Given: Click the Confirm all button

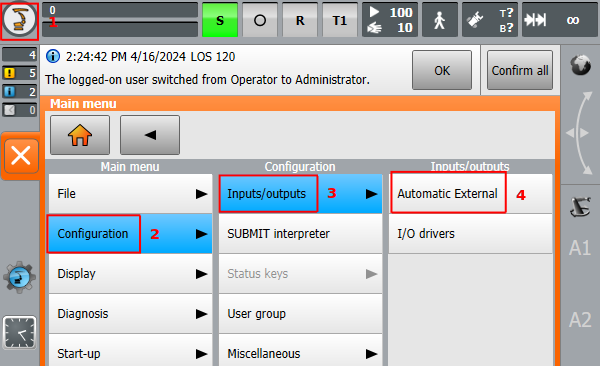Looking at the screenshot, I should (520, 70).
